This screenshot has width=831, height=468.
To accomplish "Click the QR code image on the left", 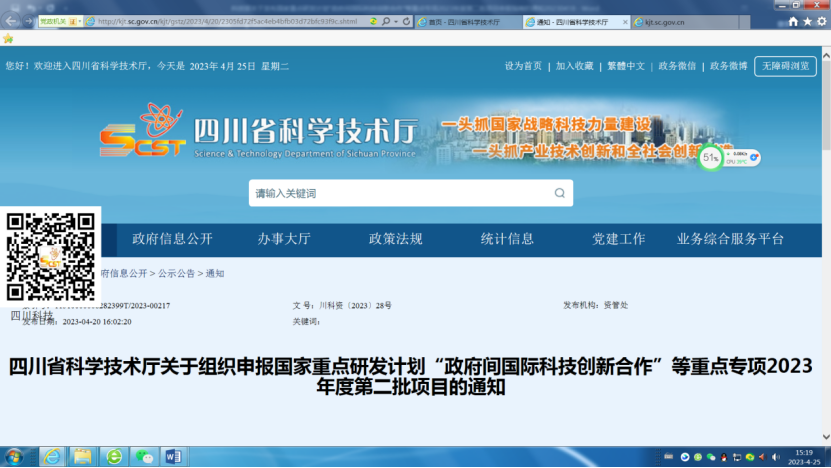I will [x=51, y=257].
